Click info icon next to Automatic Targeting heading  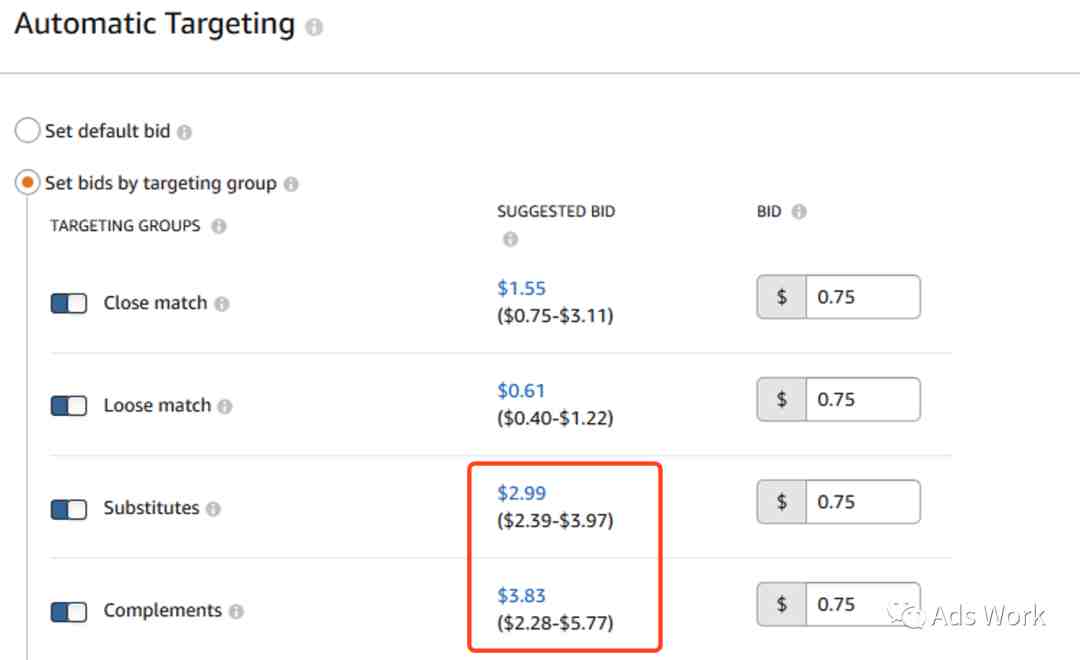coord(314,28)
